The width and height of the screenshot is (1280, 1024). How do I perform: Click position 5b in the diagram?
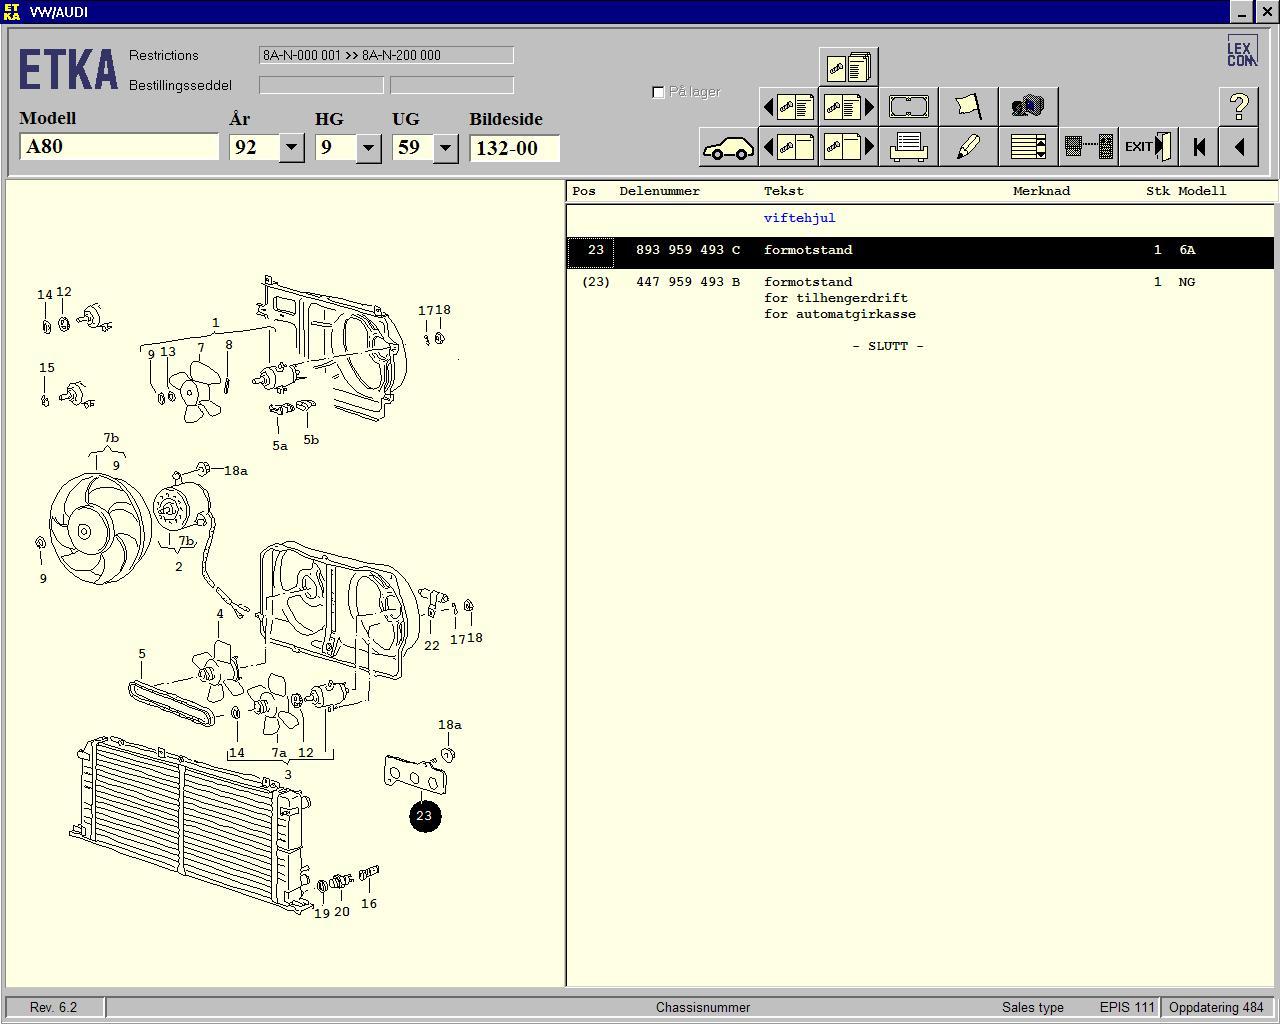[311, 440]
